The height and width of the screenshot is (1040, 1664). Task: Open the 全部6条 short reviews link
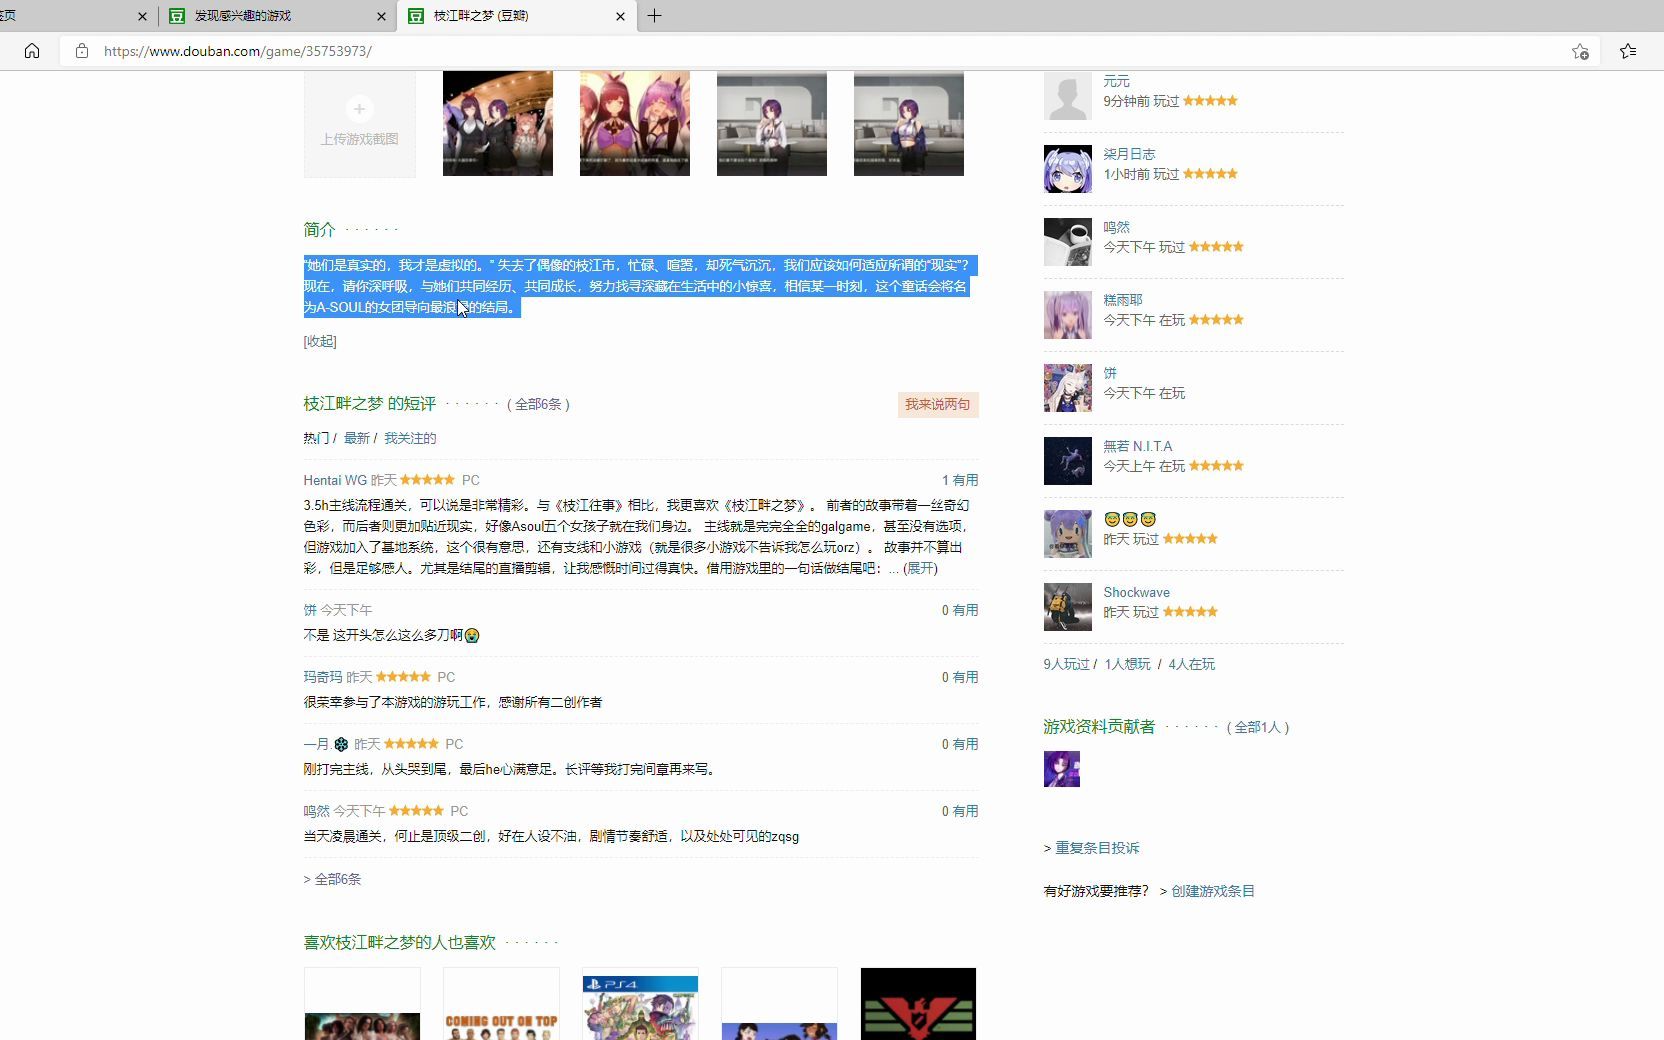click(x=538, y=404)
